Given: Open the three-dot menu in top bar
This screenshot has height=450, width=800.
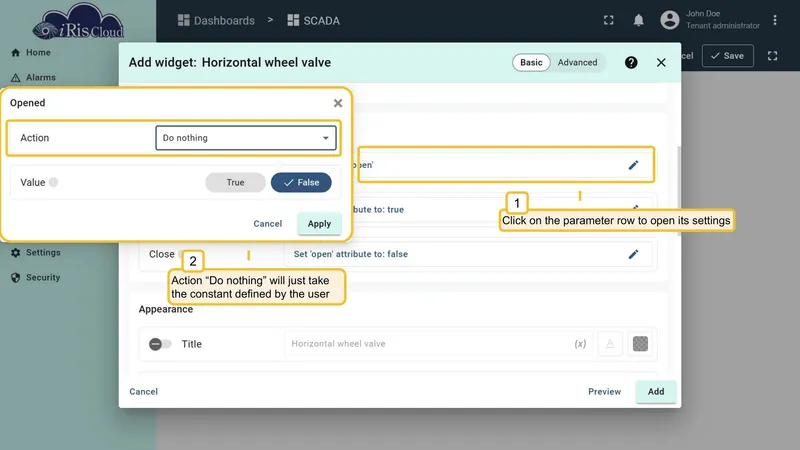Looking at the screenshot, I should [x=774, y=20].
